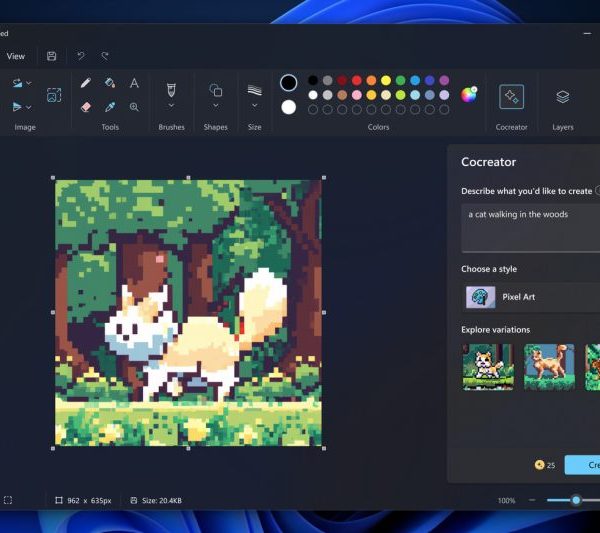Click the zoom out minus button

(x=532, y=500)
